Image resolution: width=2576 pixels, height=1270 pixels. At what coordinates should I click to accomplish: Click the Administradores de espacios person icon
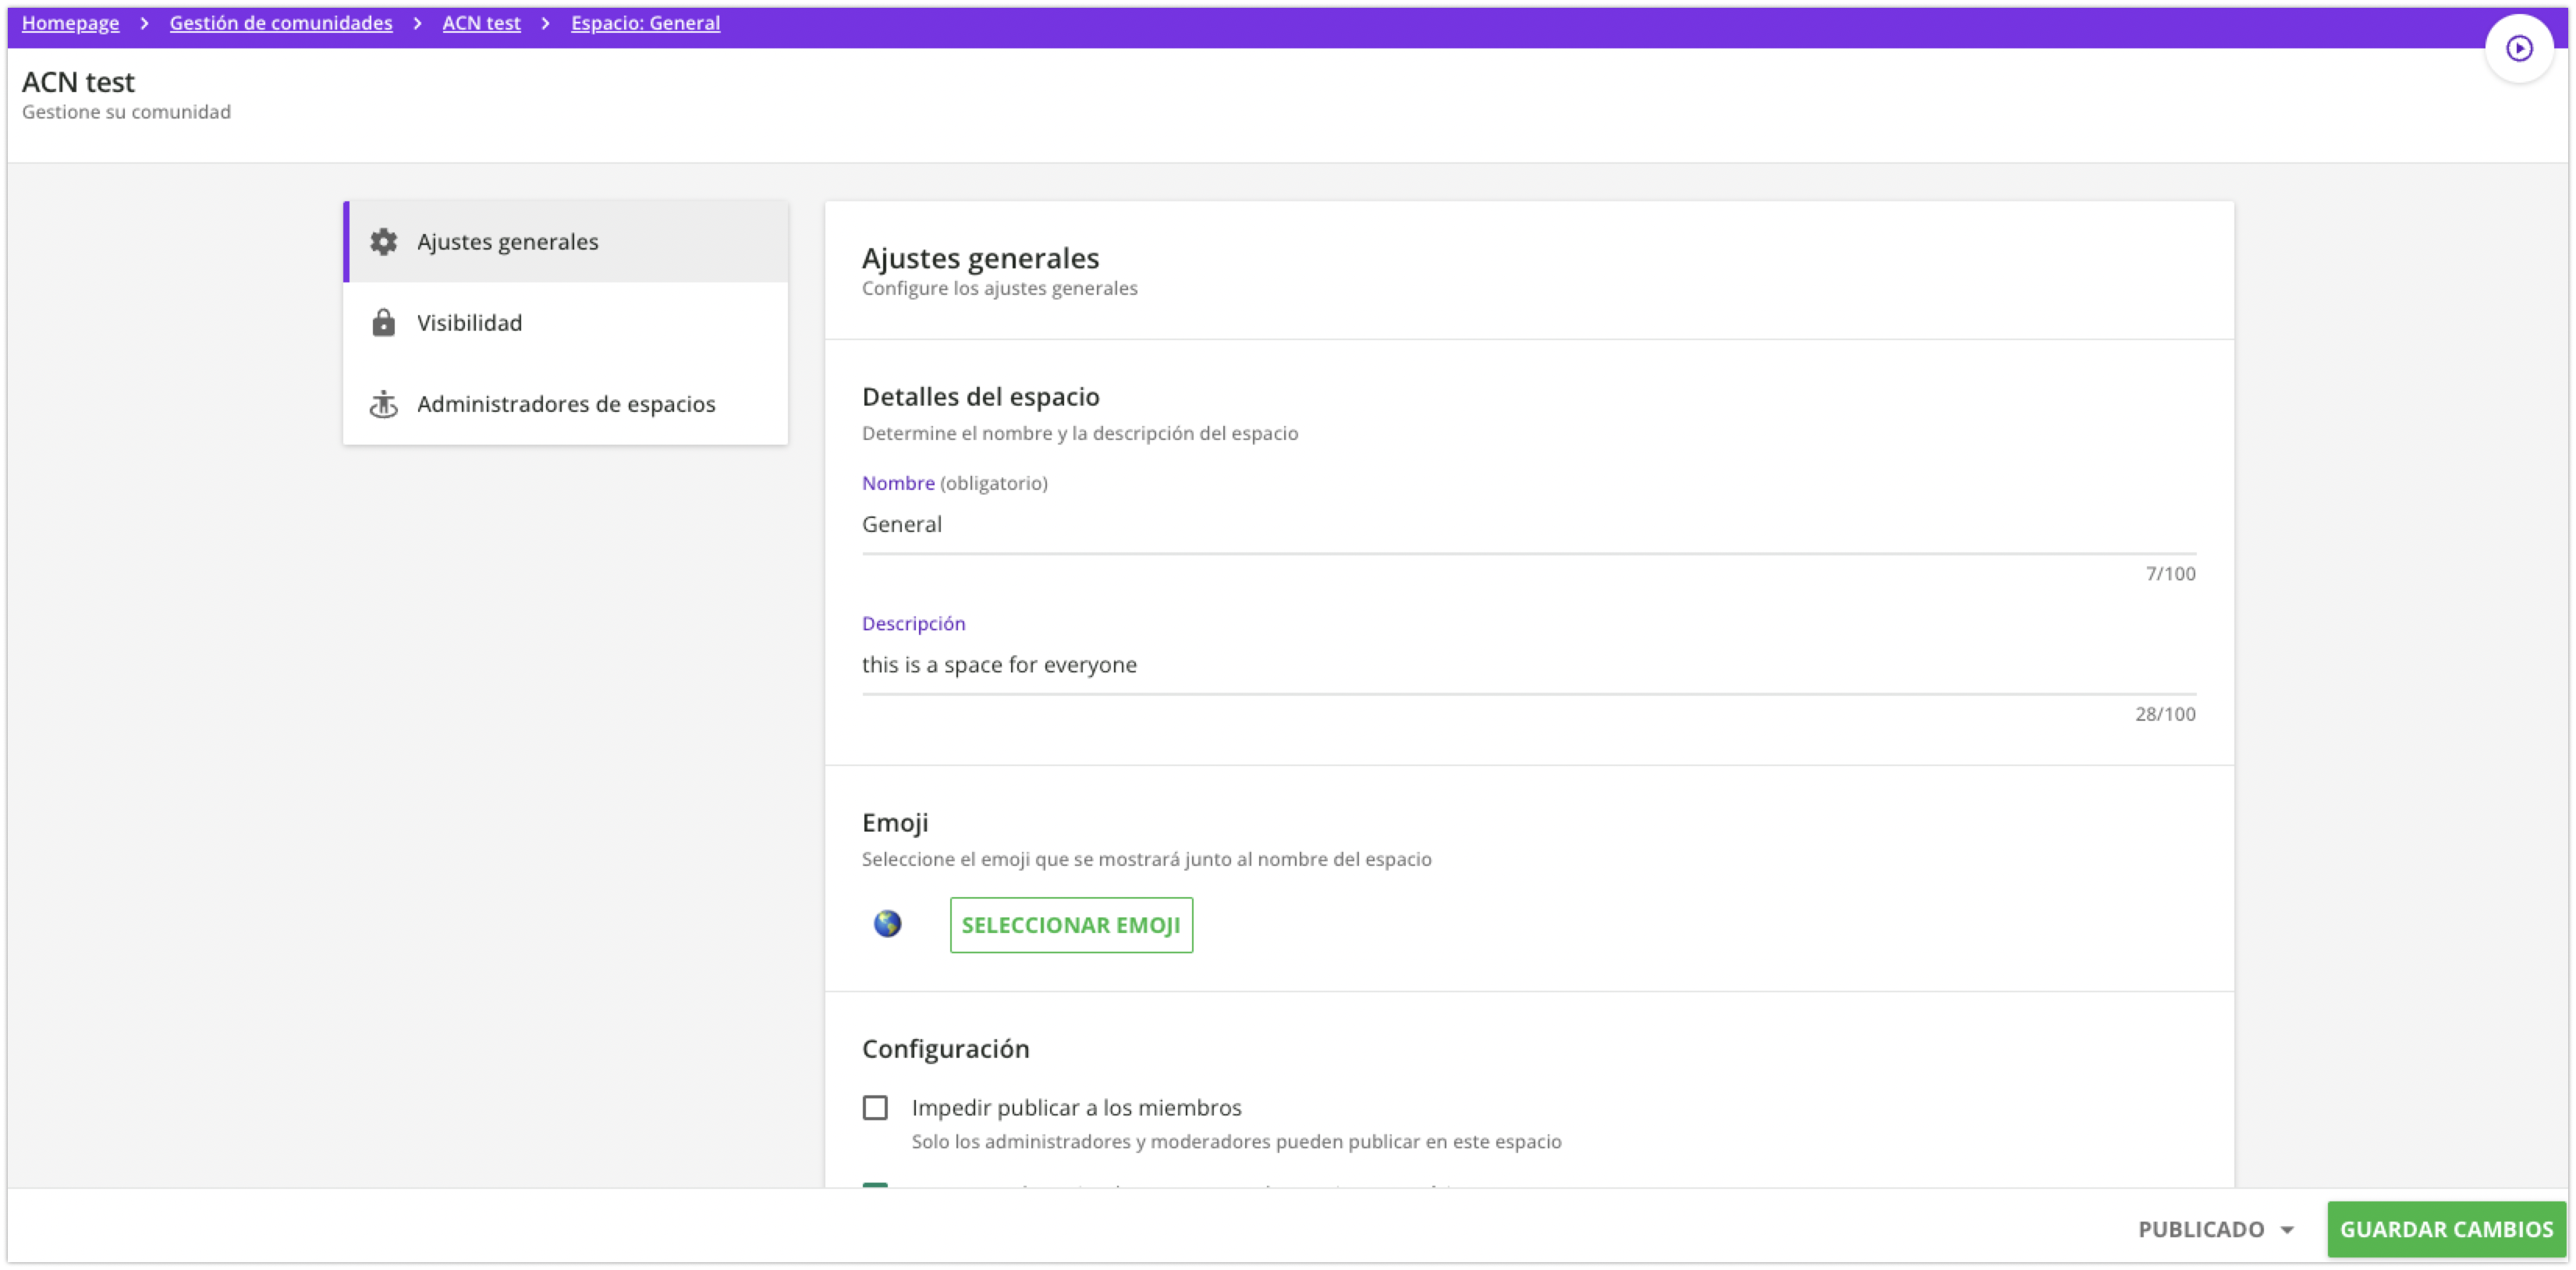coord(383,404)
